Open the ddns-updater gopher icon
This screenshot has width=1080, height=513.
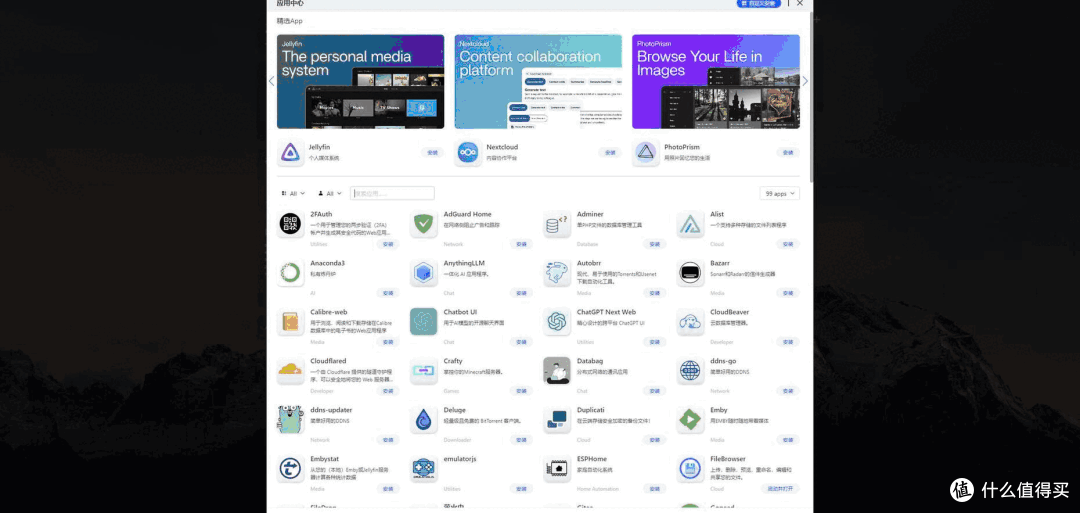click(291, 419)
